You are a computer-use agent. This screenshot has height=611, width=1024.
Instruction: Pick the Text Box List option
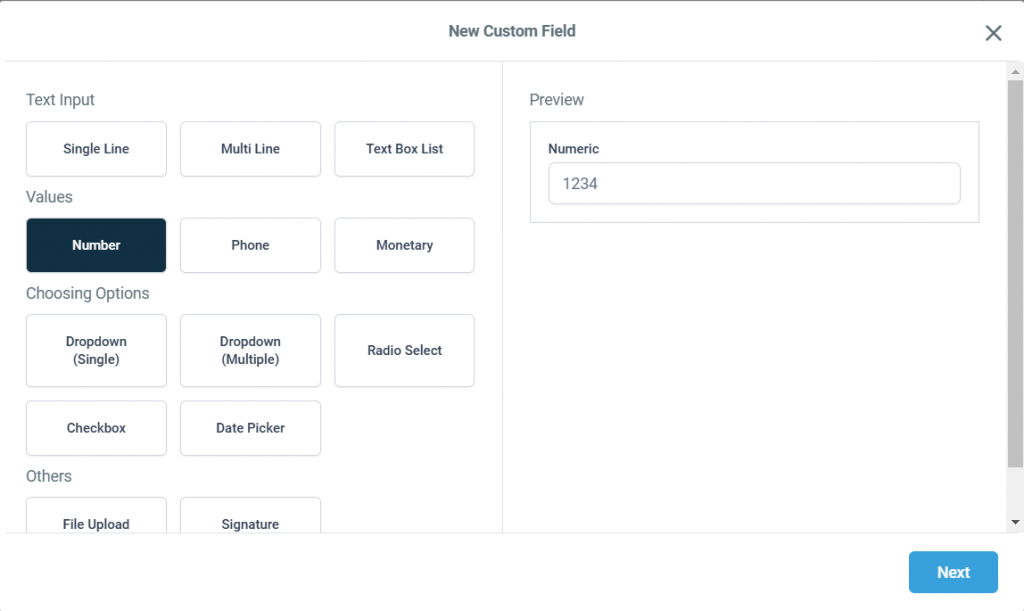(x=404, y=149)
